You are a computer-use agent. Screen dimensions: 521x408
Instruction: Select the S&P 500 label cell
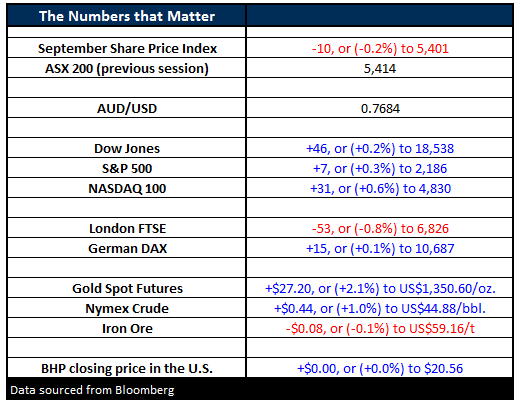(x=127, y=168)
